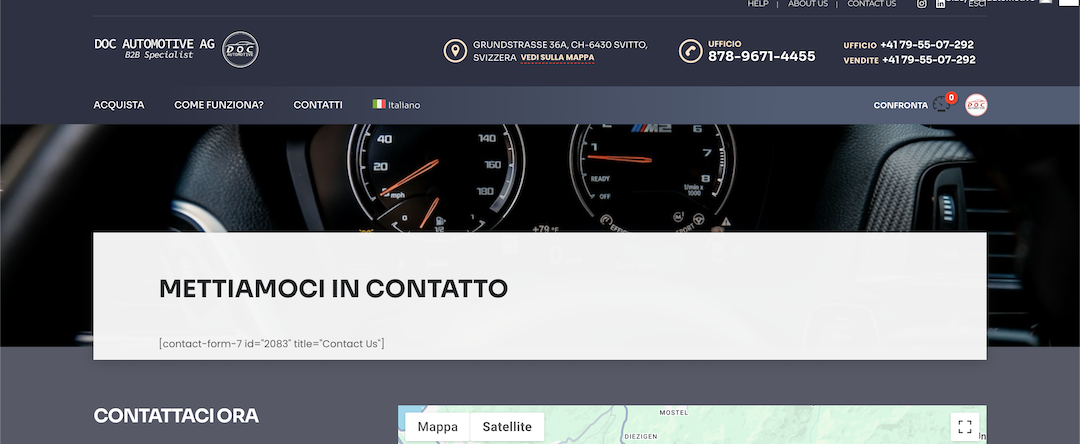Open the CONTACT US top link

coord(871,4)
